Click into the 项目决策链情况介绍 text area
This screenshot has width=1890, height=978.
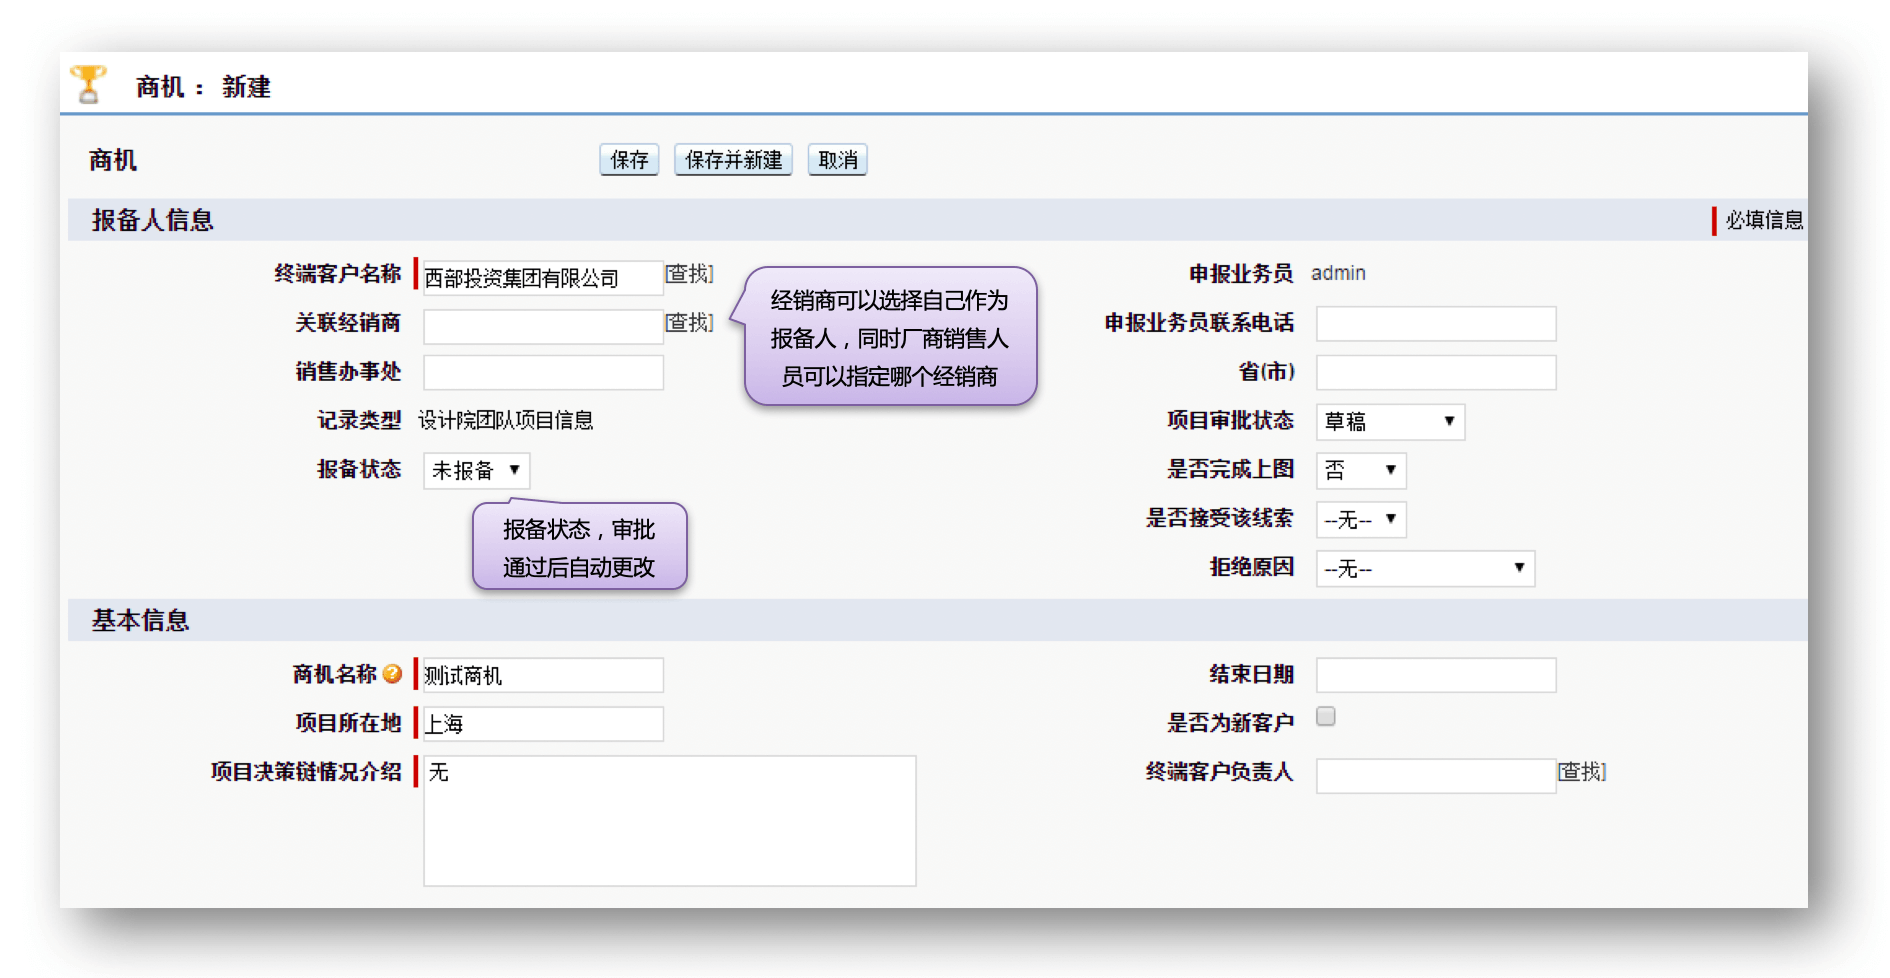point(670,821)
